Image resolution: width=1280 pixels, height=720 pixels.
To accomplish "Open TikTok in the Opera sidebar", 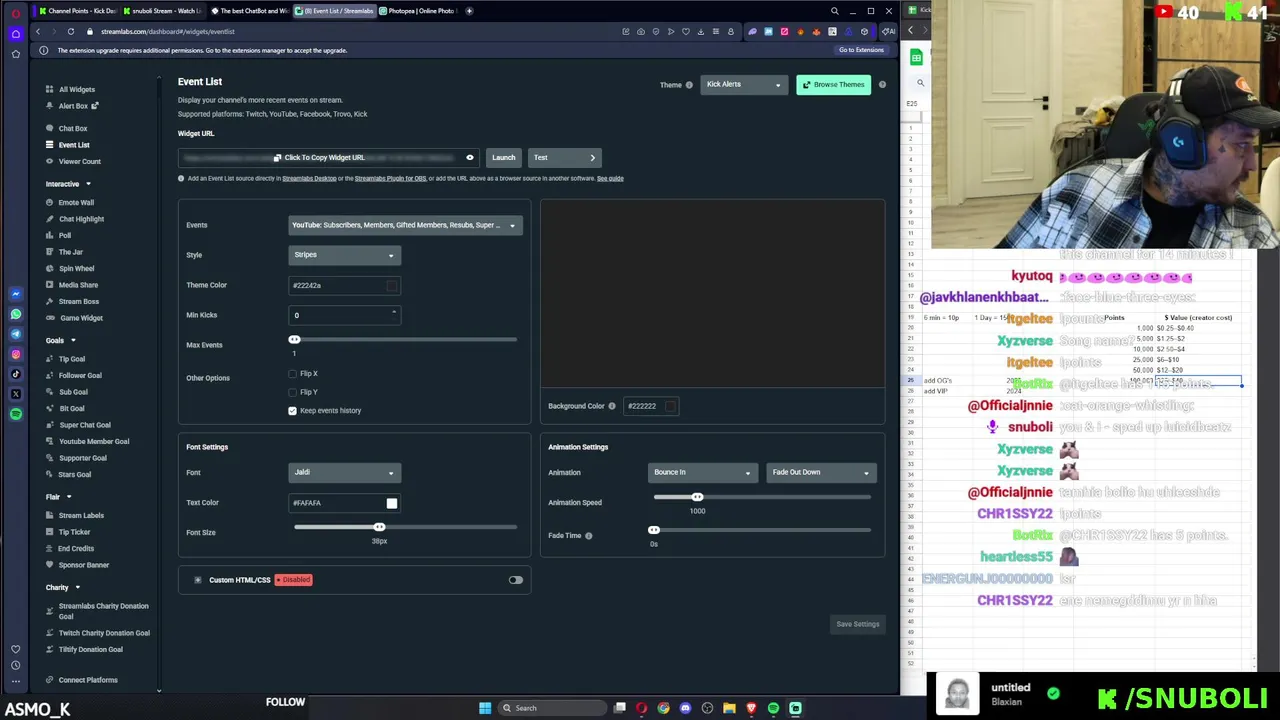I will click(15, 374).
